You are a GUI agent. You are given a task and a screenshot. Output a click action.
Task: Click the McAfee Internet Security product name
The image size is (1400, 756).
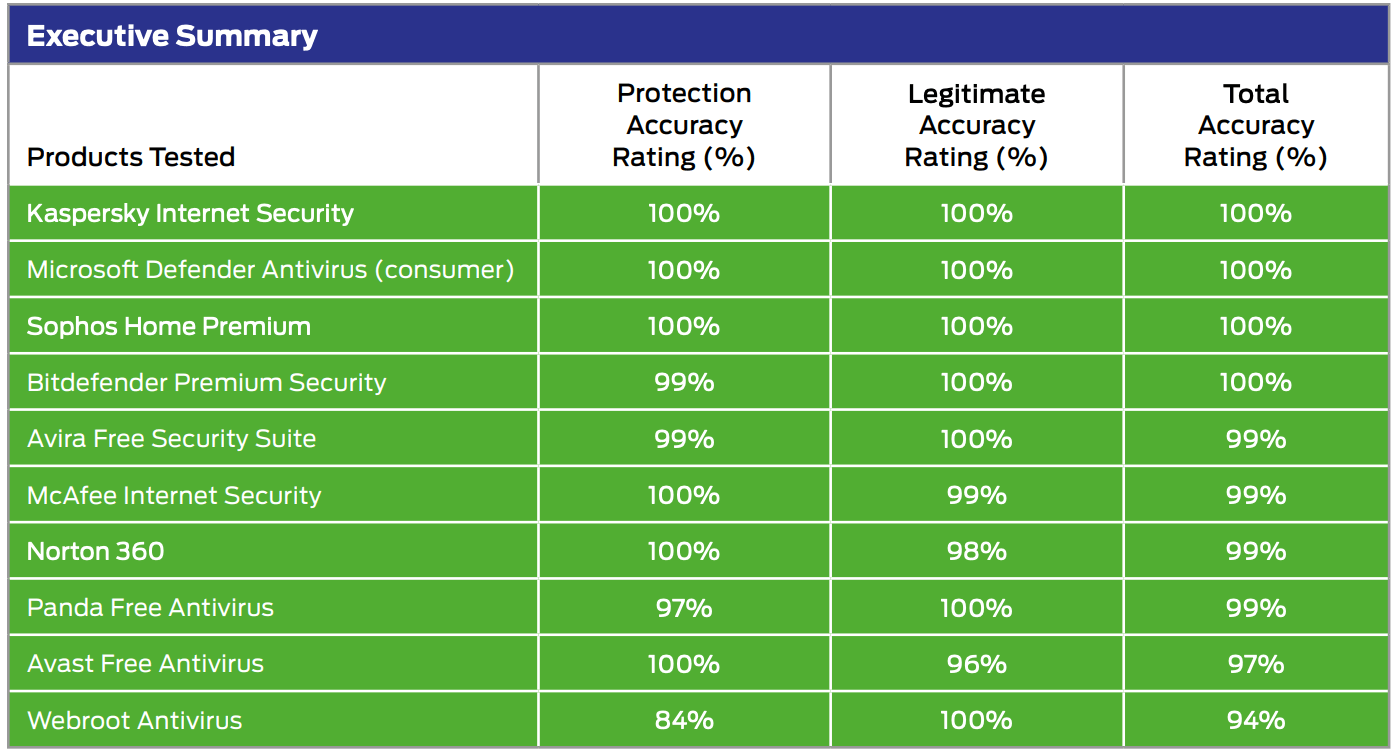174,496
